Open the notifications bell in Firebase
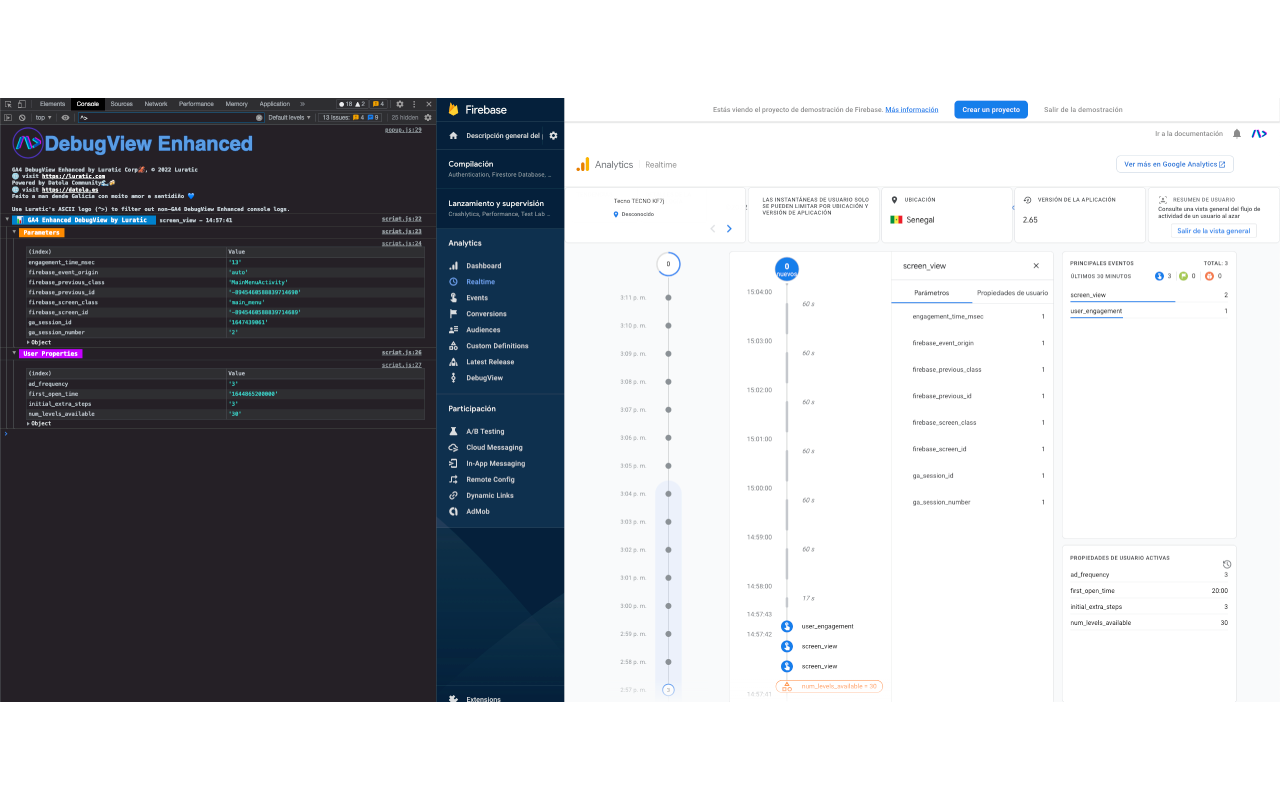The width and height of the screenshot is (1280, 800). coord(1237,133)
